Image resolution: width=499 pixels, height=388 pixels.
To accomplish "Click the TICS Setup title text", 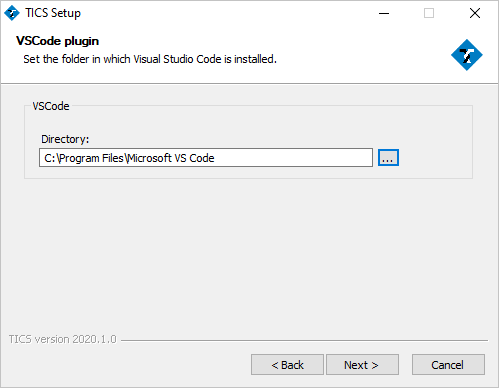I will coord(53,13).
